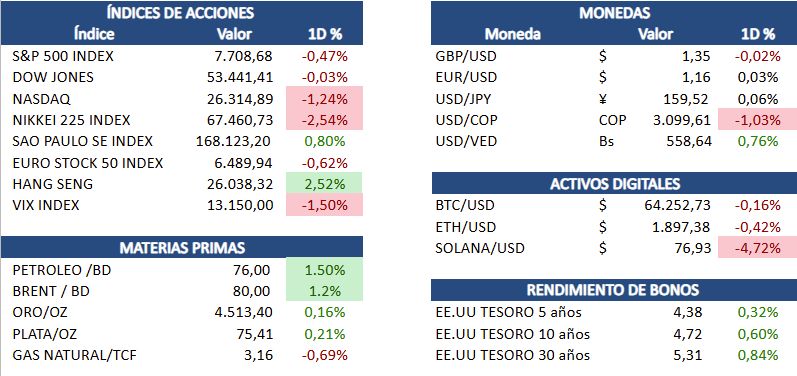The width and height of the screenshot is (797, 376).
Task: Click the MATERIAS PRIMAS header
Action: pos(181,247)
